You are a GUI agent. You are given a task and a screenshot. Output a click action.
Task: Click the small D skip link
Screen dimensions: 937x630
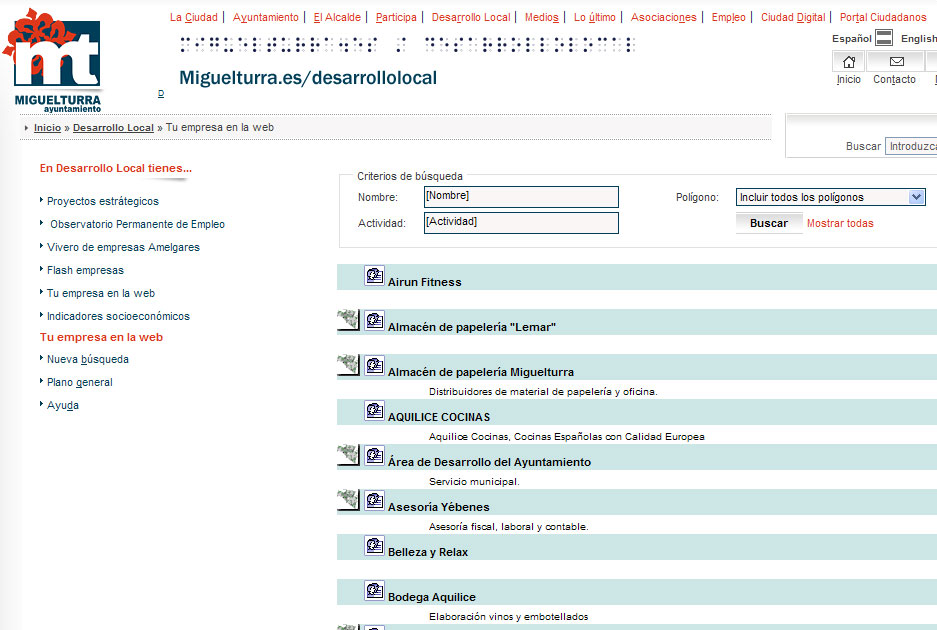(x=161, y=93)
